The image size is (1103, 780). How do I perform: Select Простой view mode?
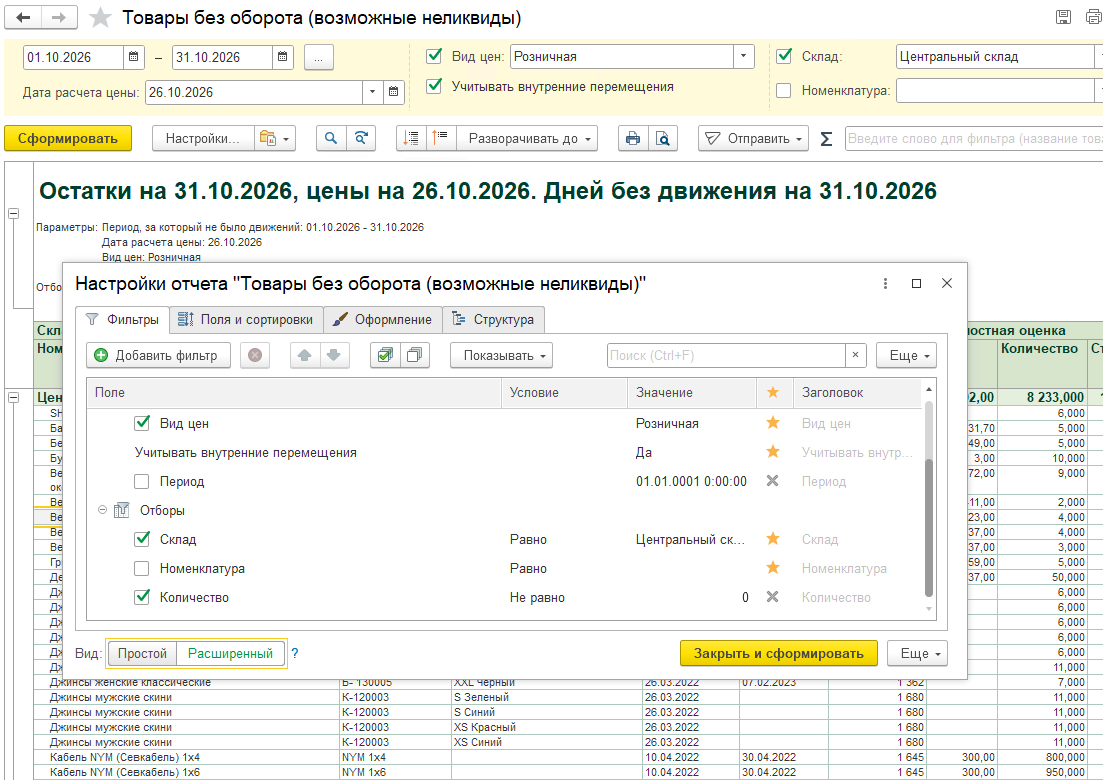142,653
